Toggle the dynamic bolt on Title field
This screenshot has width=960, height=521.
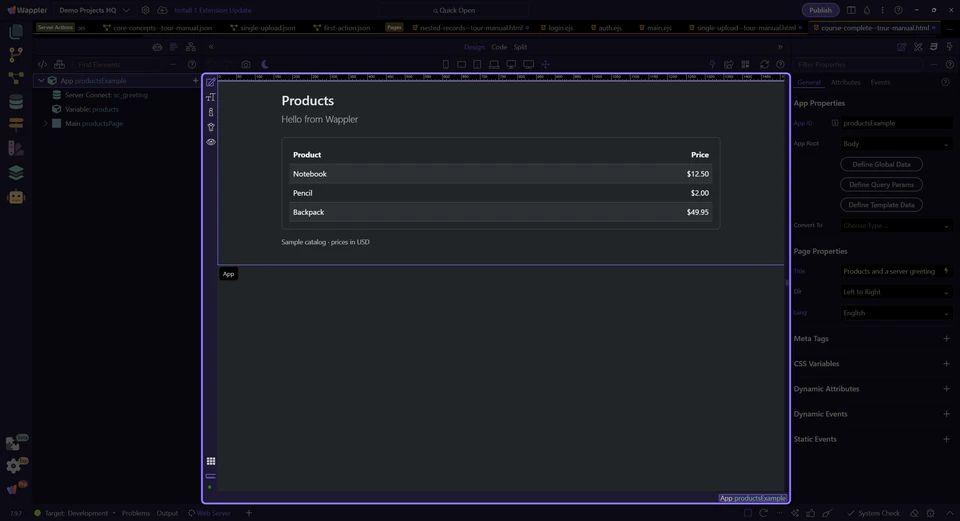[x=947, y=271]
